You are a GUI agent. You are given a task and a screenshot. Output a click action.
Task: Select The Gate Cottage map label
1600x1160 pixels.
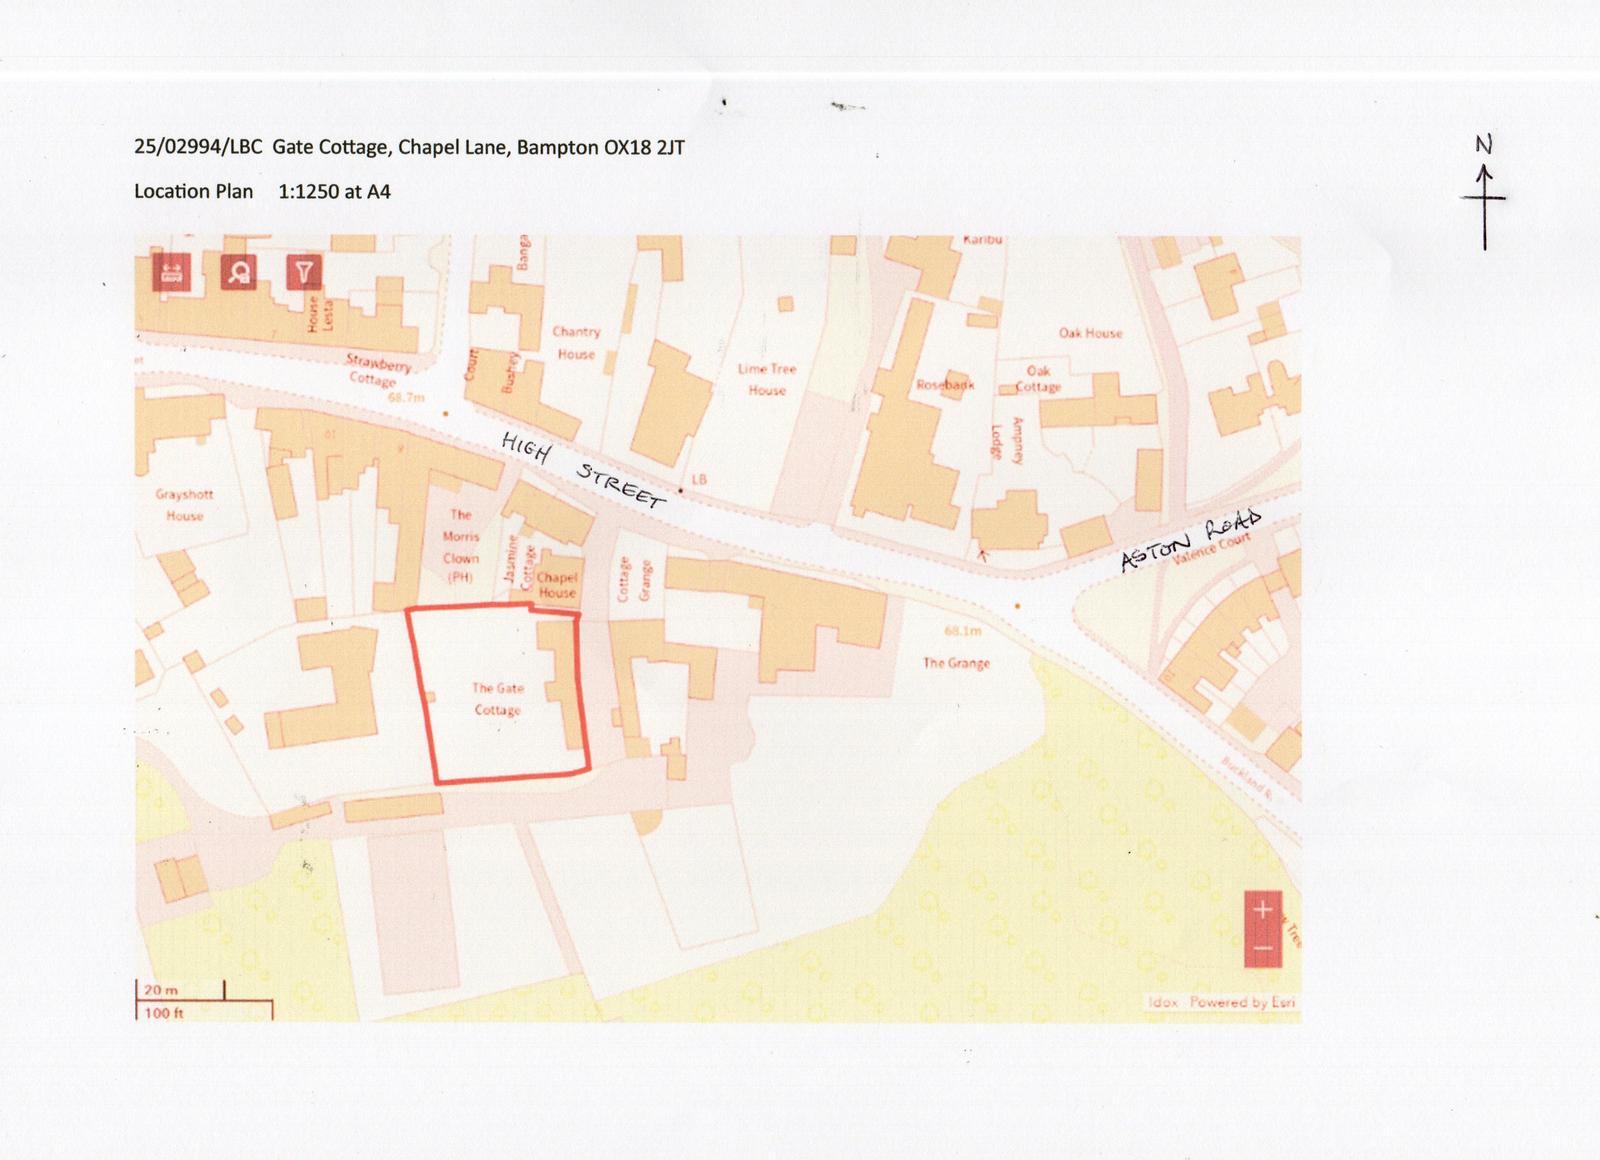click(498, 699)
